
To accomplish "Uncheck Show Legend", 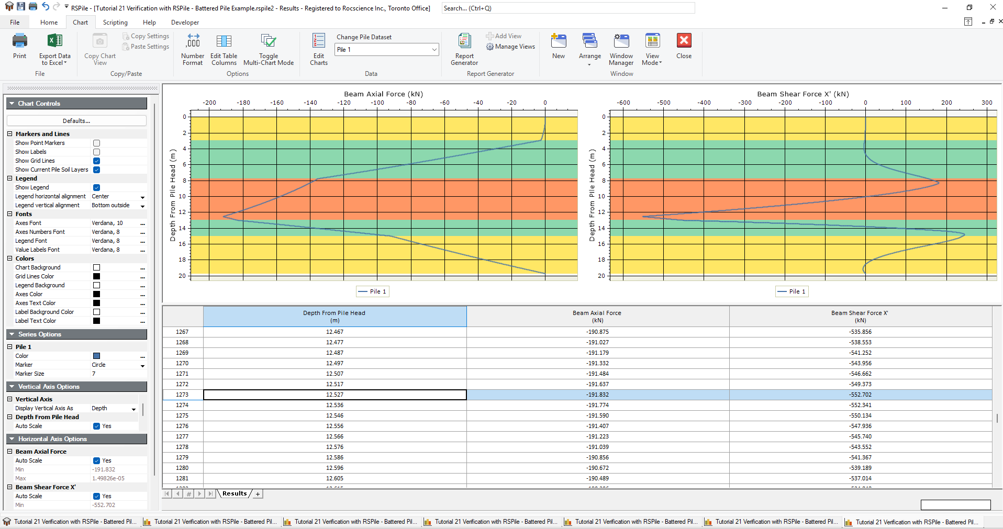I will point(97,188).
